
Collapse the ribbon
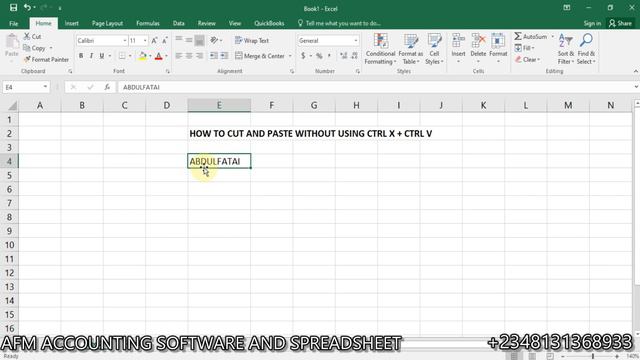click(636, 71)
